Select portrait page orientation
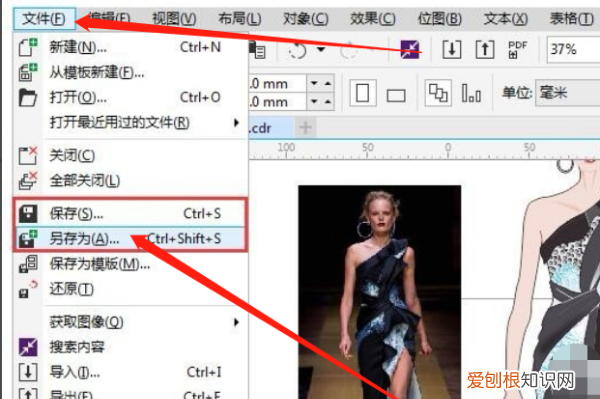The width and height of the screenshot is (600, 399). pos(362,93)
